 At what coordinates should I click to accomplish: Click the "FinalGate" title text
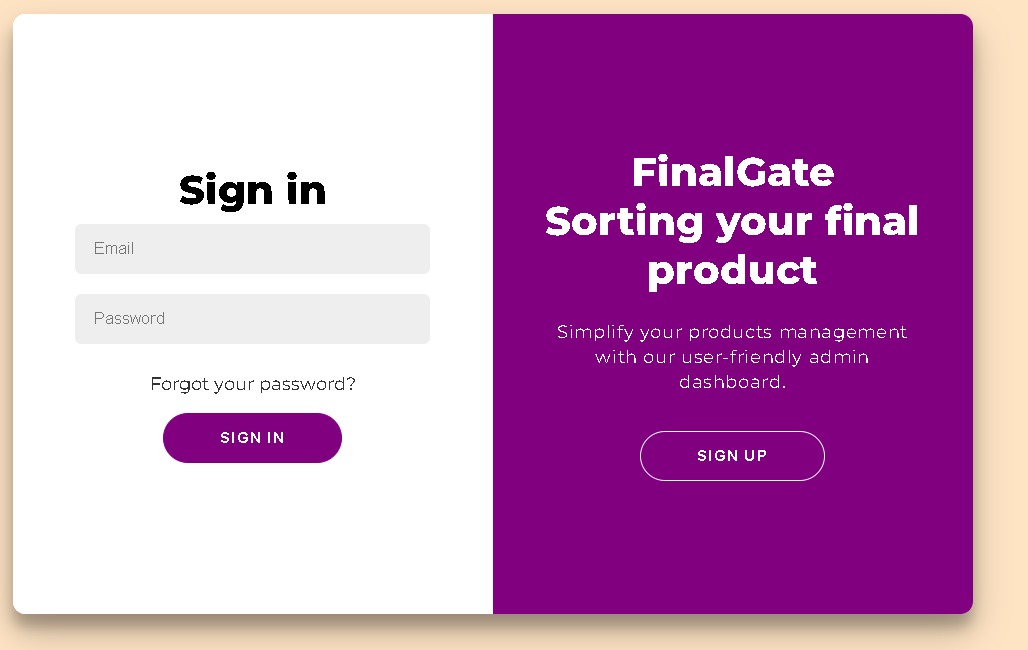tap(732, 172)
